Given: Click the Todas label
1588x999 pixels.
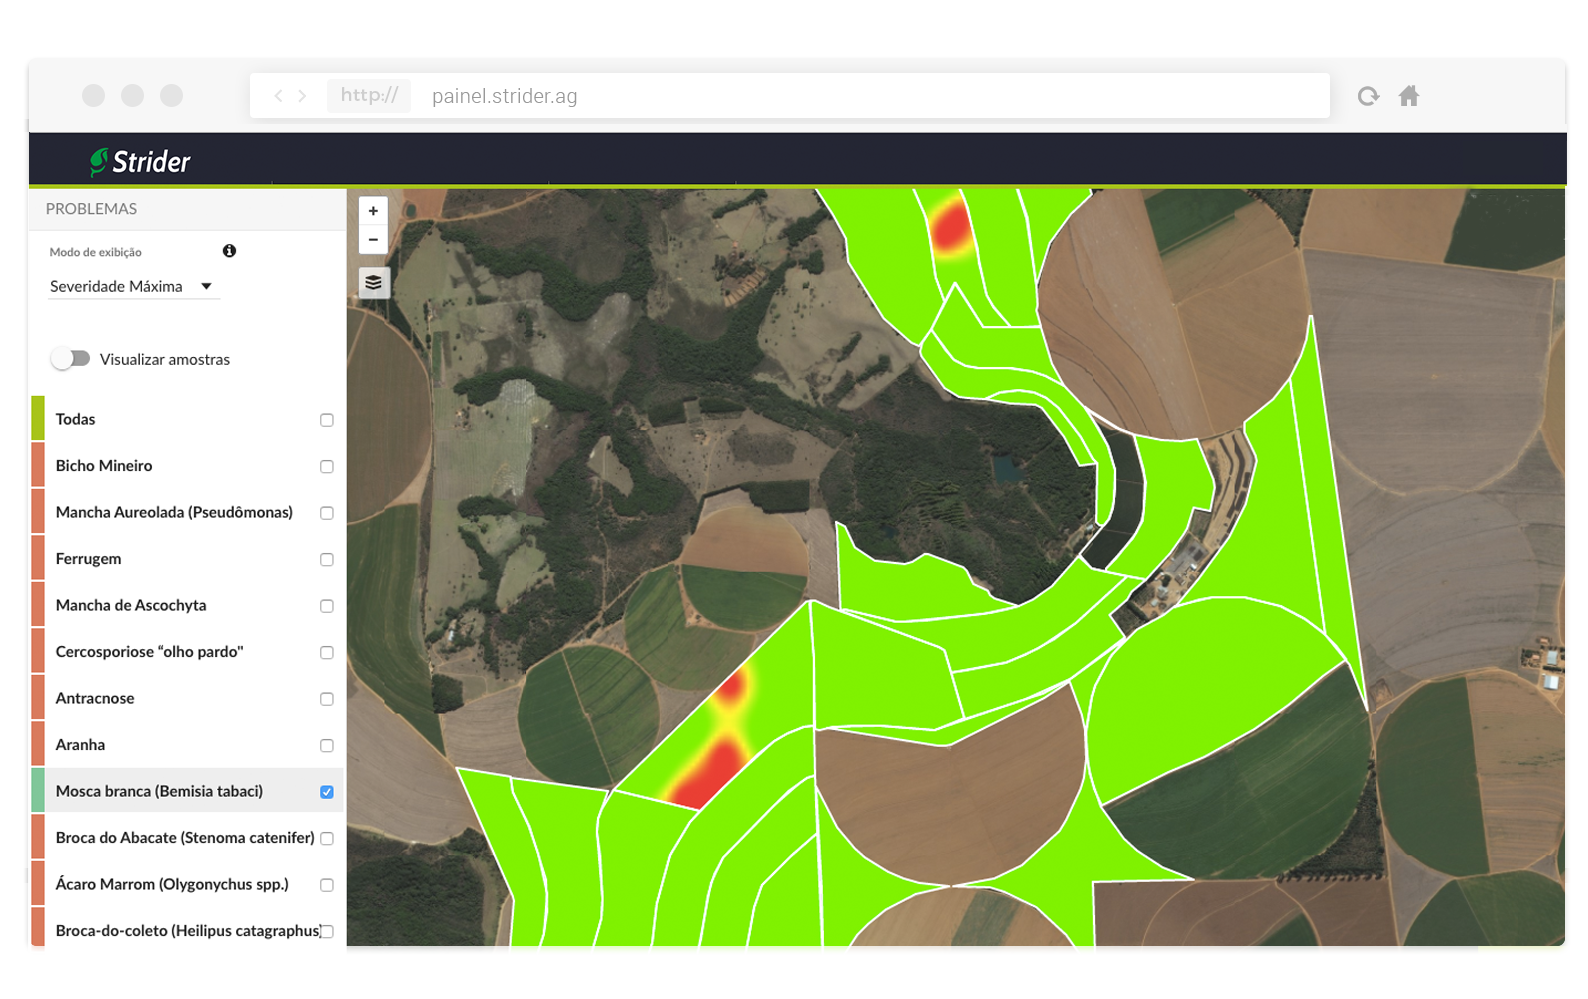Looking at the screenshot, I should click(x=75, y=419).
